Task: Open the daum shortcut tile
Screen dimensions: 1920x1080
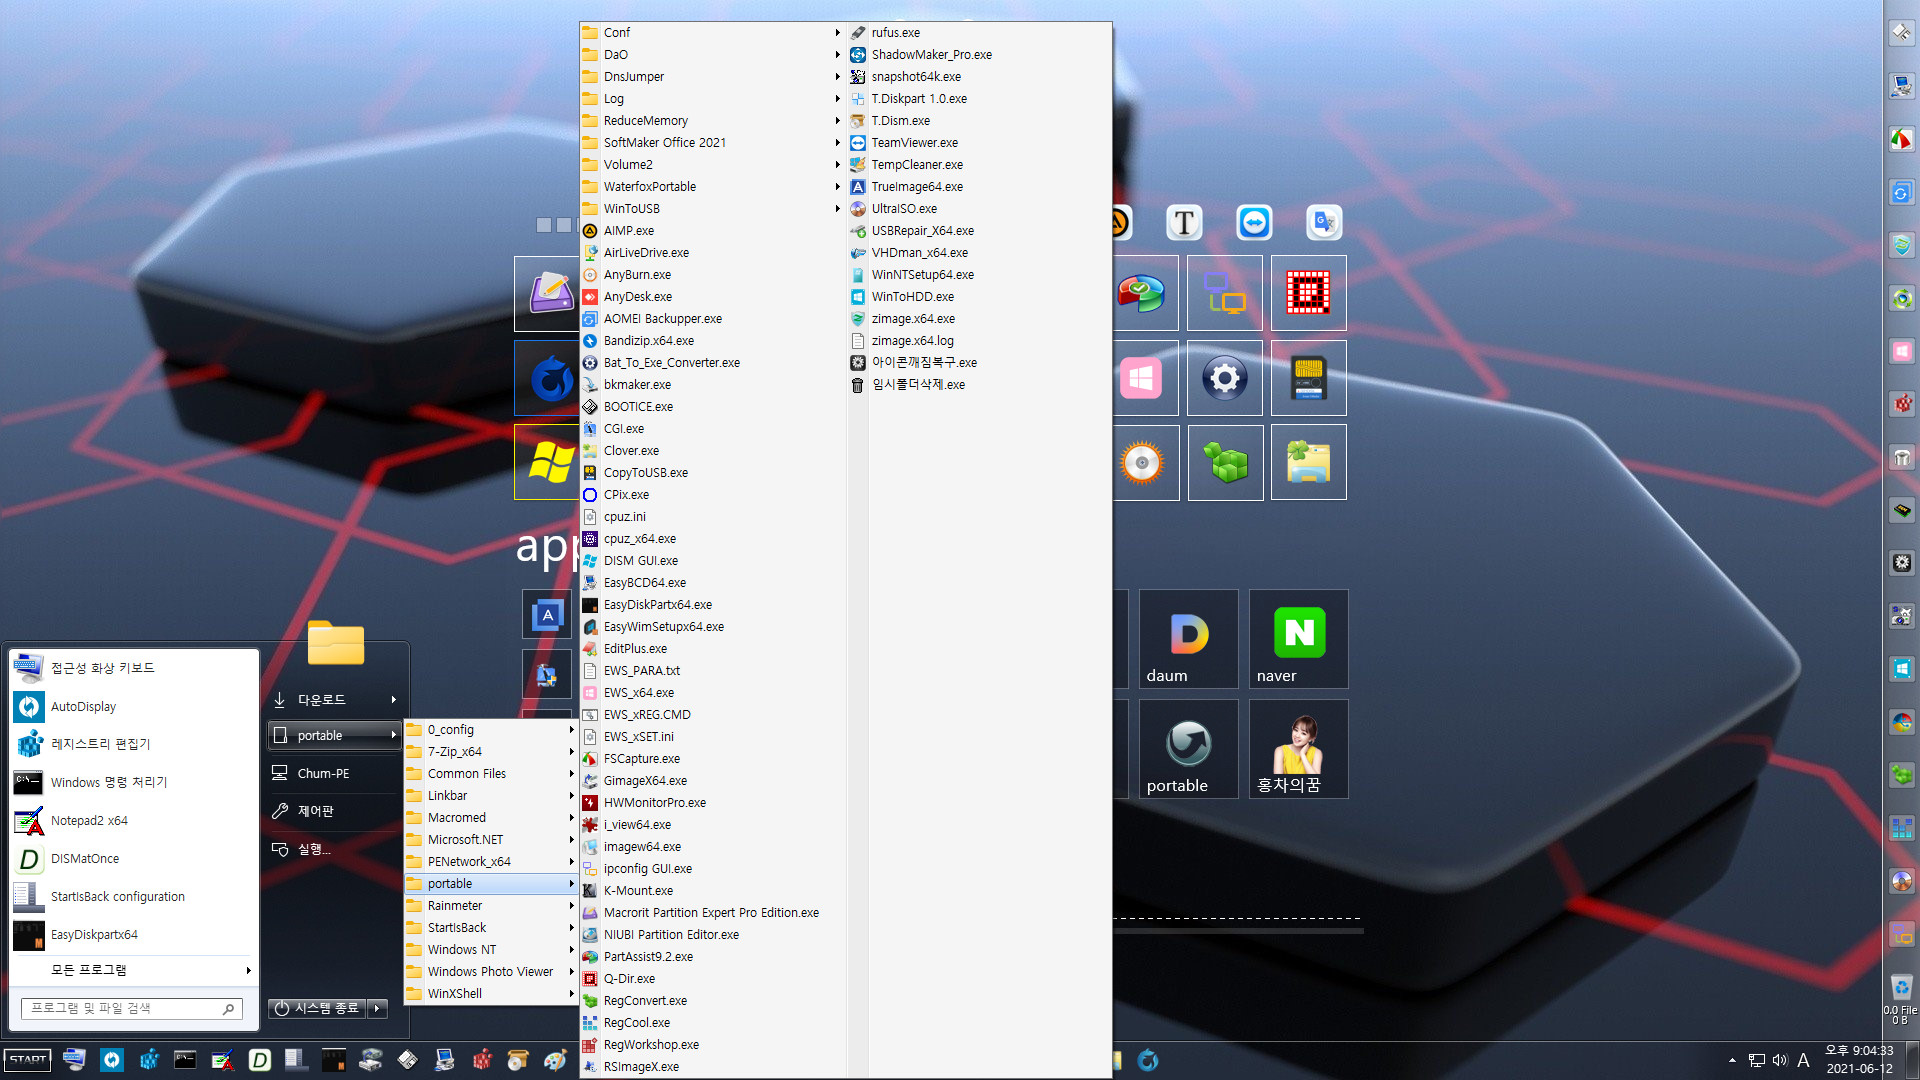Action: click(x=1188, y=639)
